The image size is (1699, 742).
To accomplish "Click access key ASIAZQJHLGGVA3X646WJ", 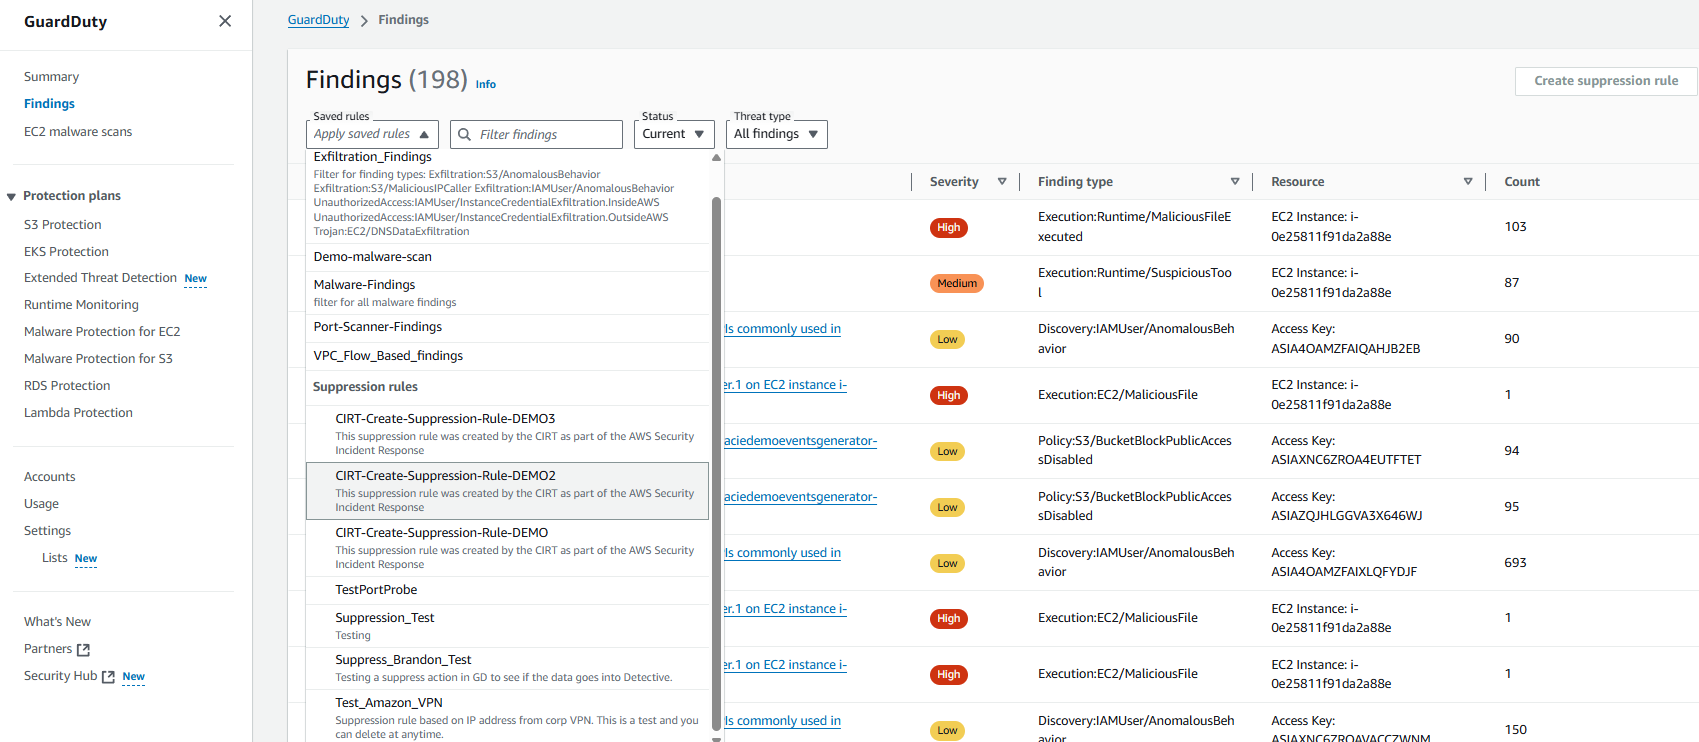I will 1346,516.
